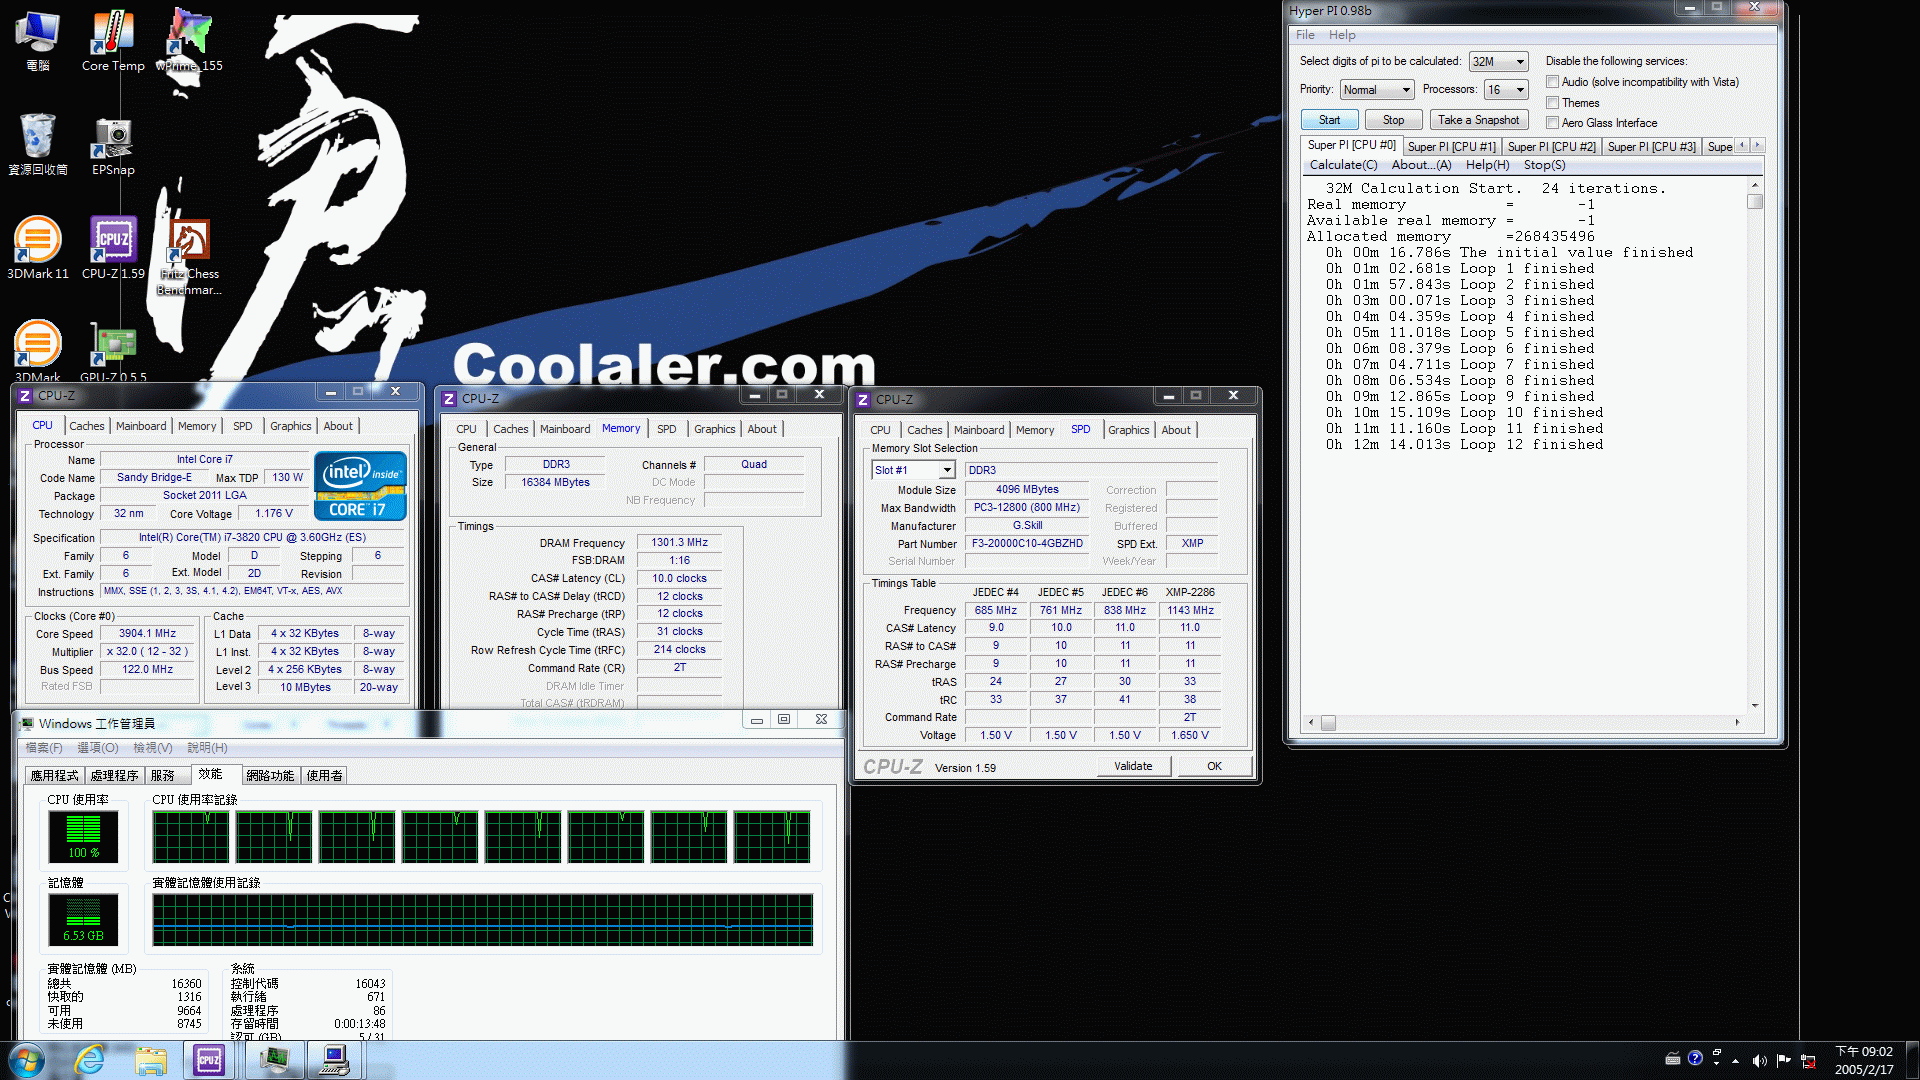Open the Core Temp desktop shortcut

tap(113, 40)
